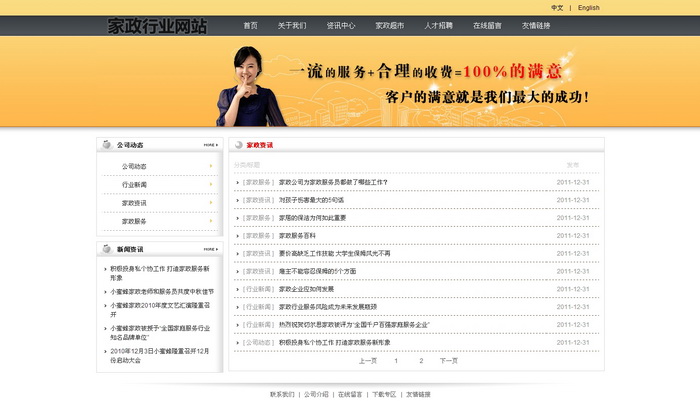Screen dimensions: 700x406
Task: Click the yellow arrow beside 行业新闻
Action: click(x=211, y=184)
